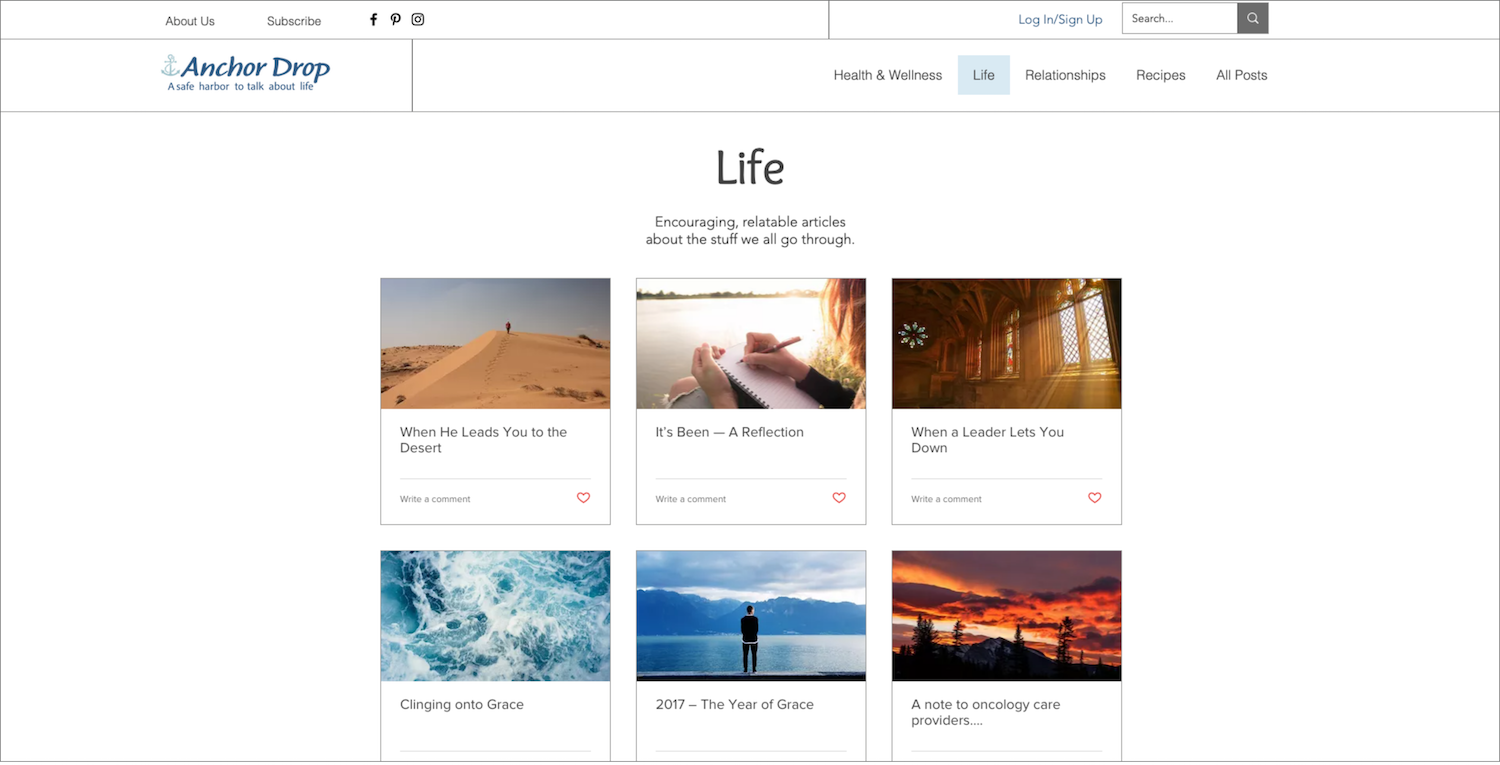The width and height of the screenshot is (1500, 765).
Task: Open the Facebook social icon
Action: [373, 19]
